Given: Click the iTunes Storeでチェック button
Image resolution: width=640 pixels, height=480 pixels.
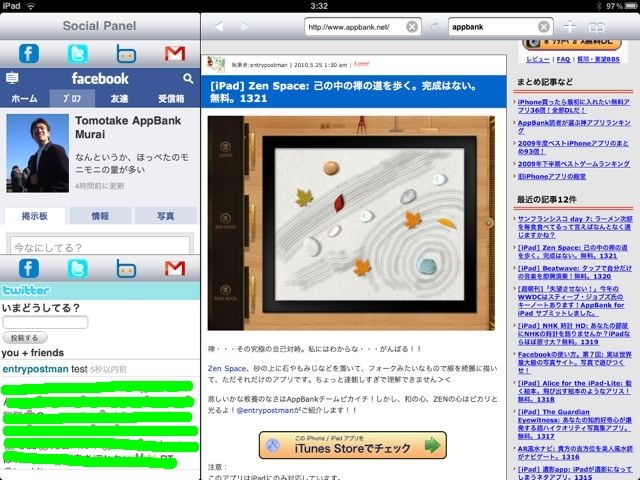Looking at the screenshot, I should (x=353, y=445).
